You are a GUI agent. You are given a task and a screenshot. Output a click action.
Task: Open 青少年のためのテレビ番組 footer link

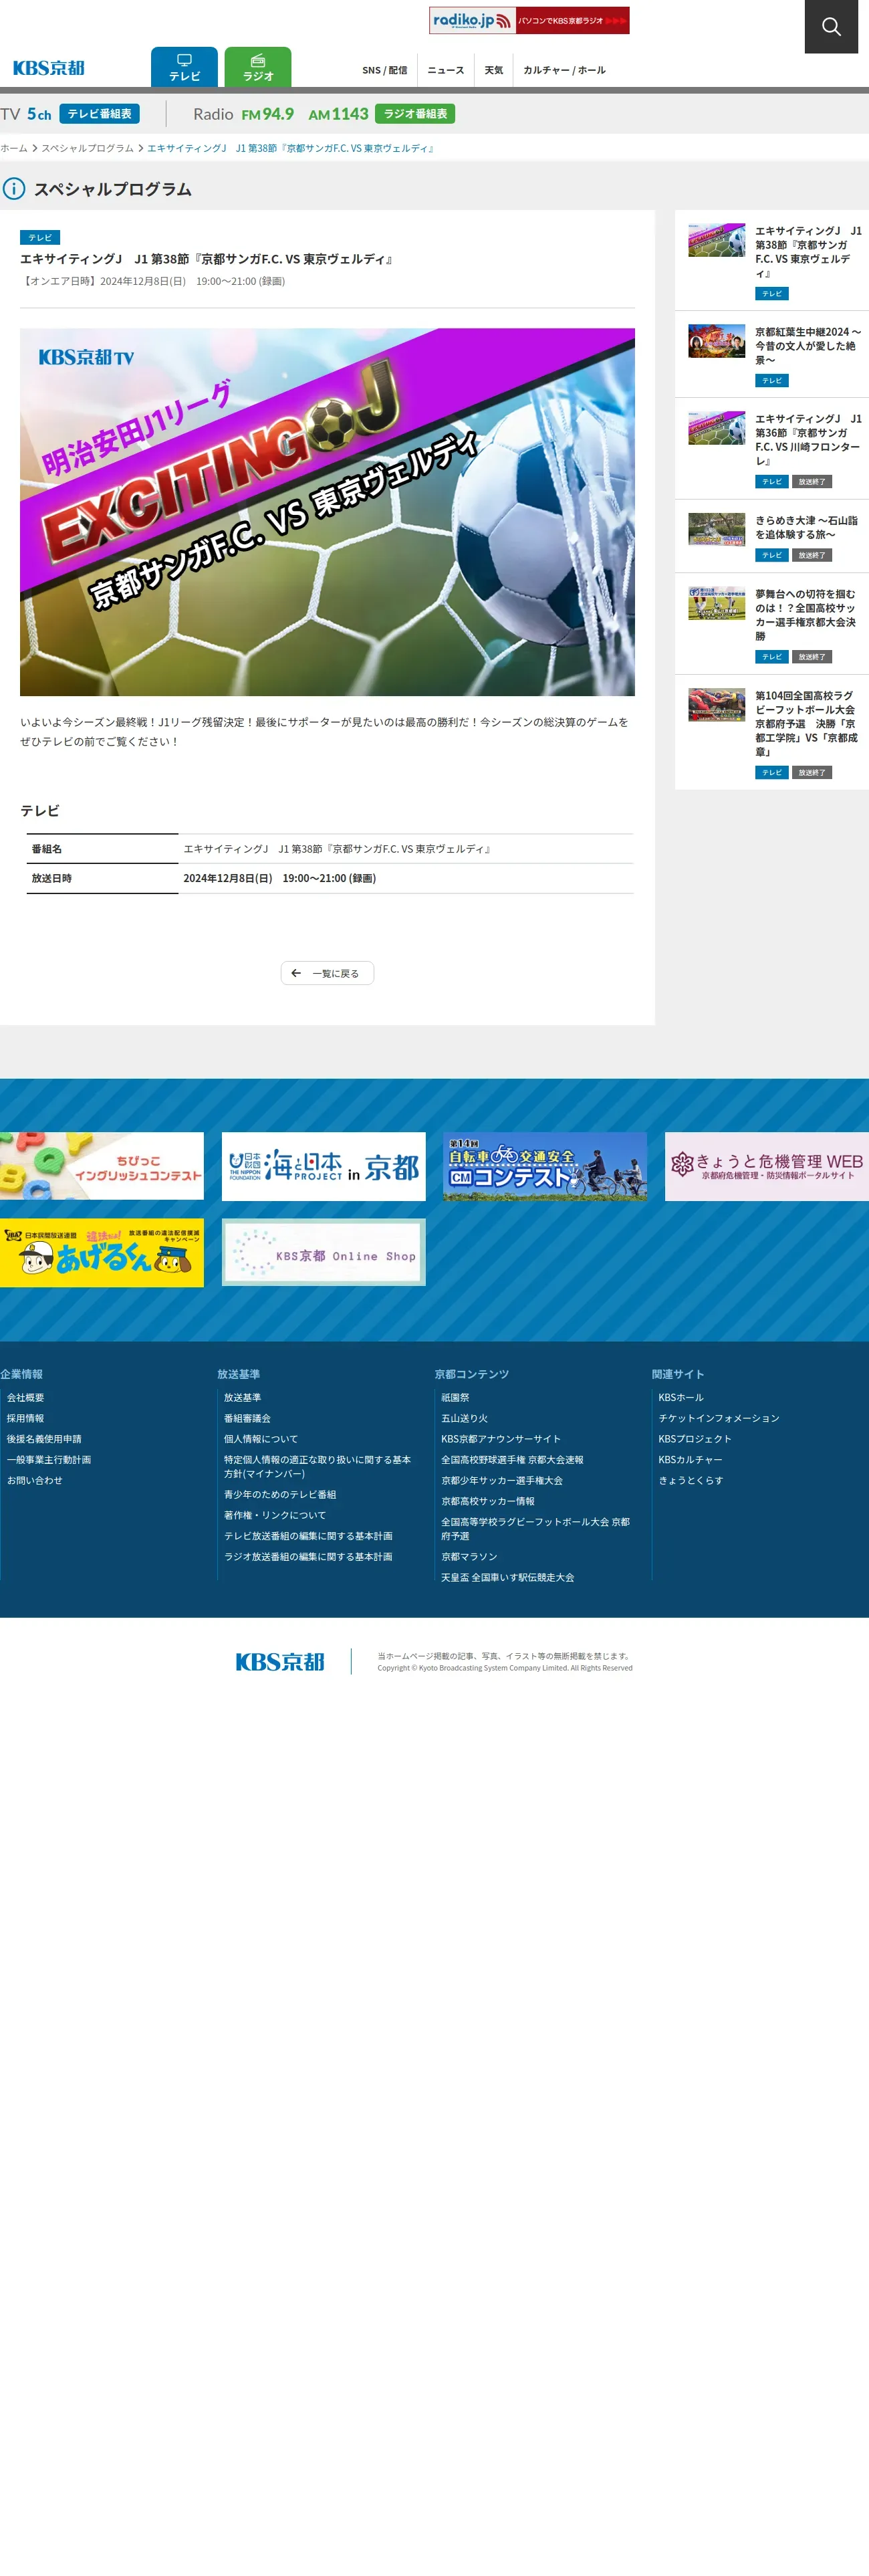(x=280, y=1494)
